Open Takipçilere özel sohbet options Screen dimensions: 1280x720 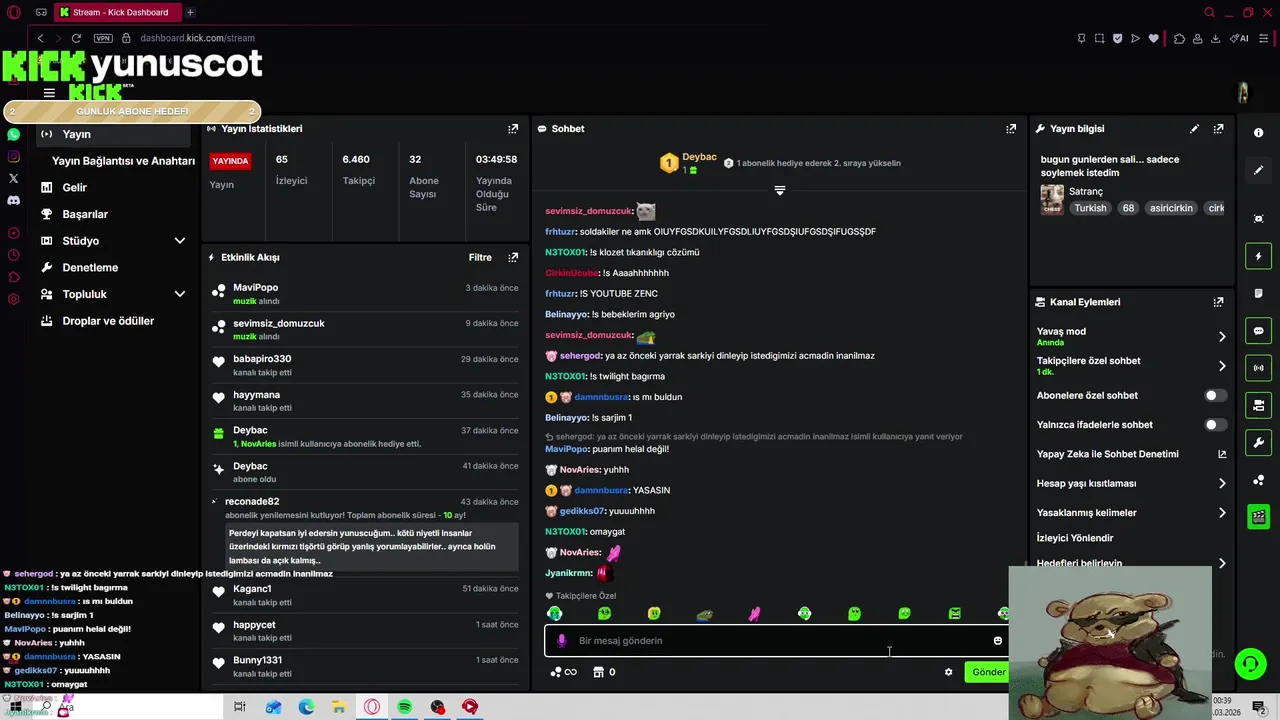point(1131,366)
